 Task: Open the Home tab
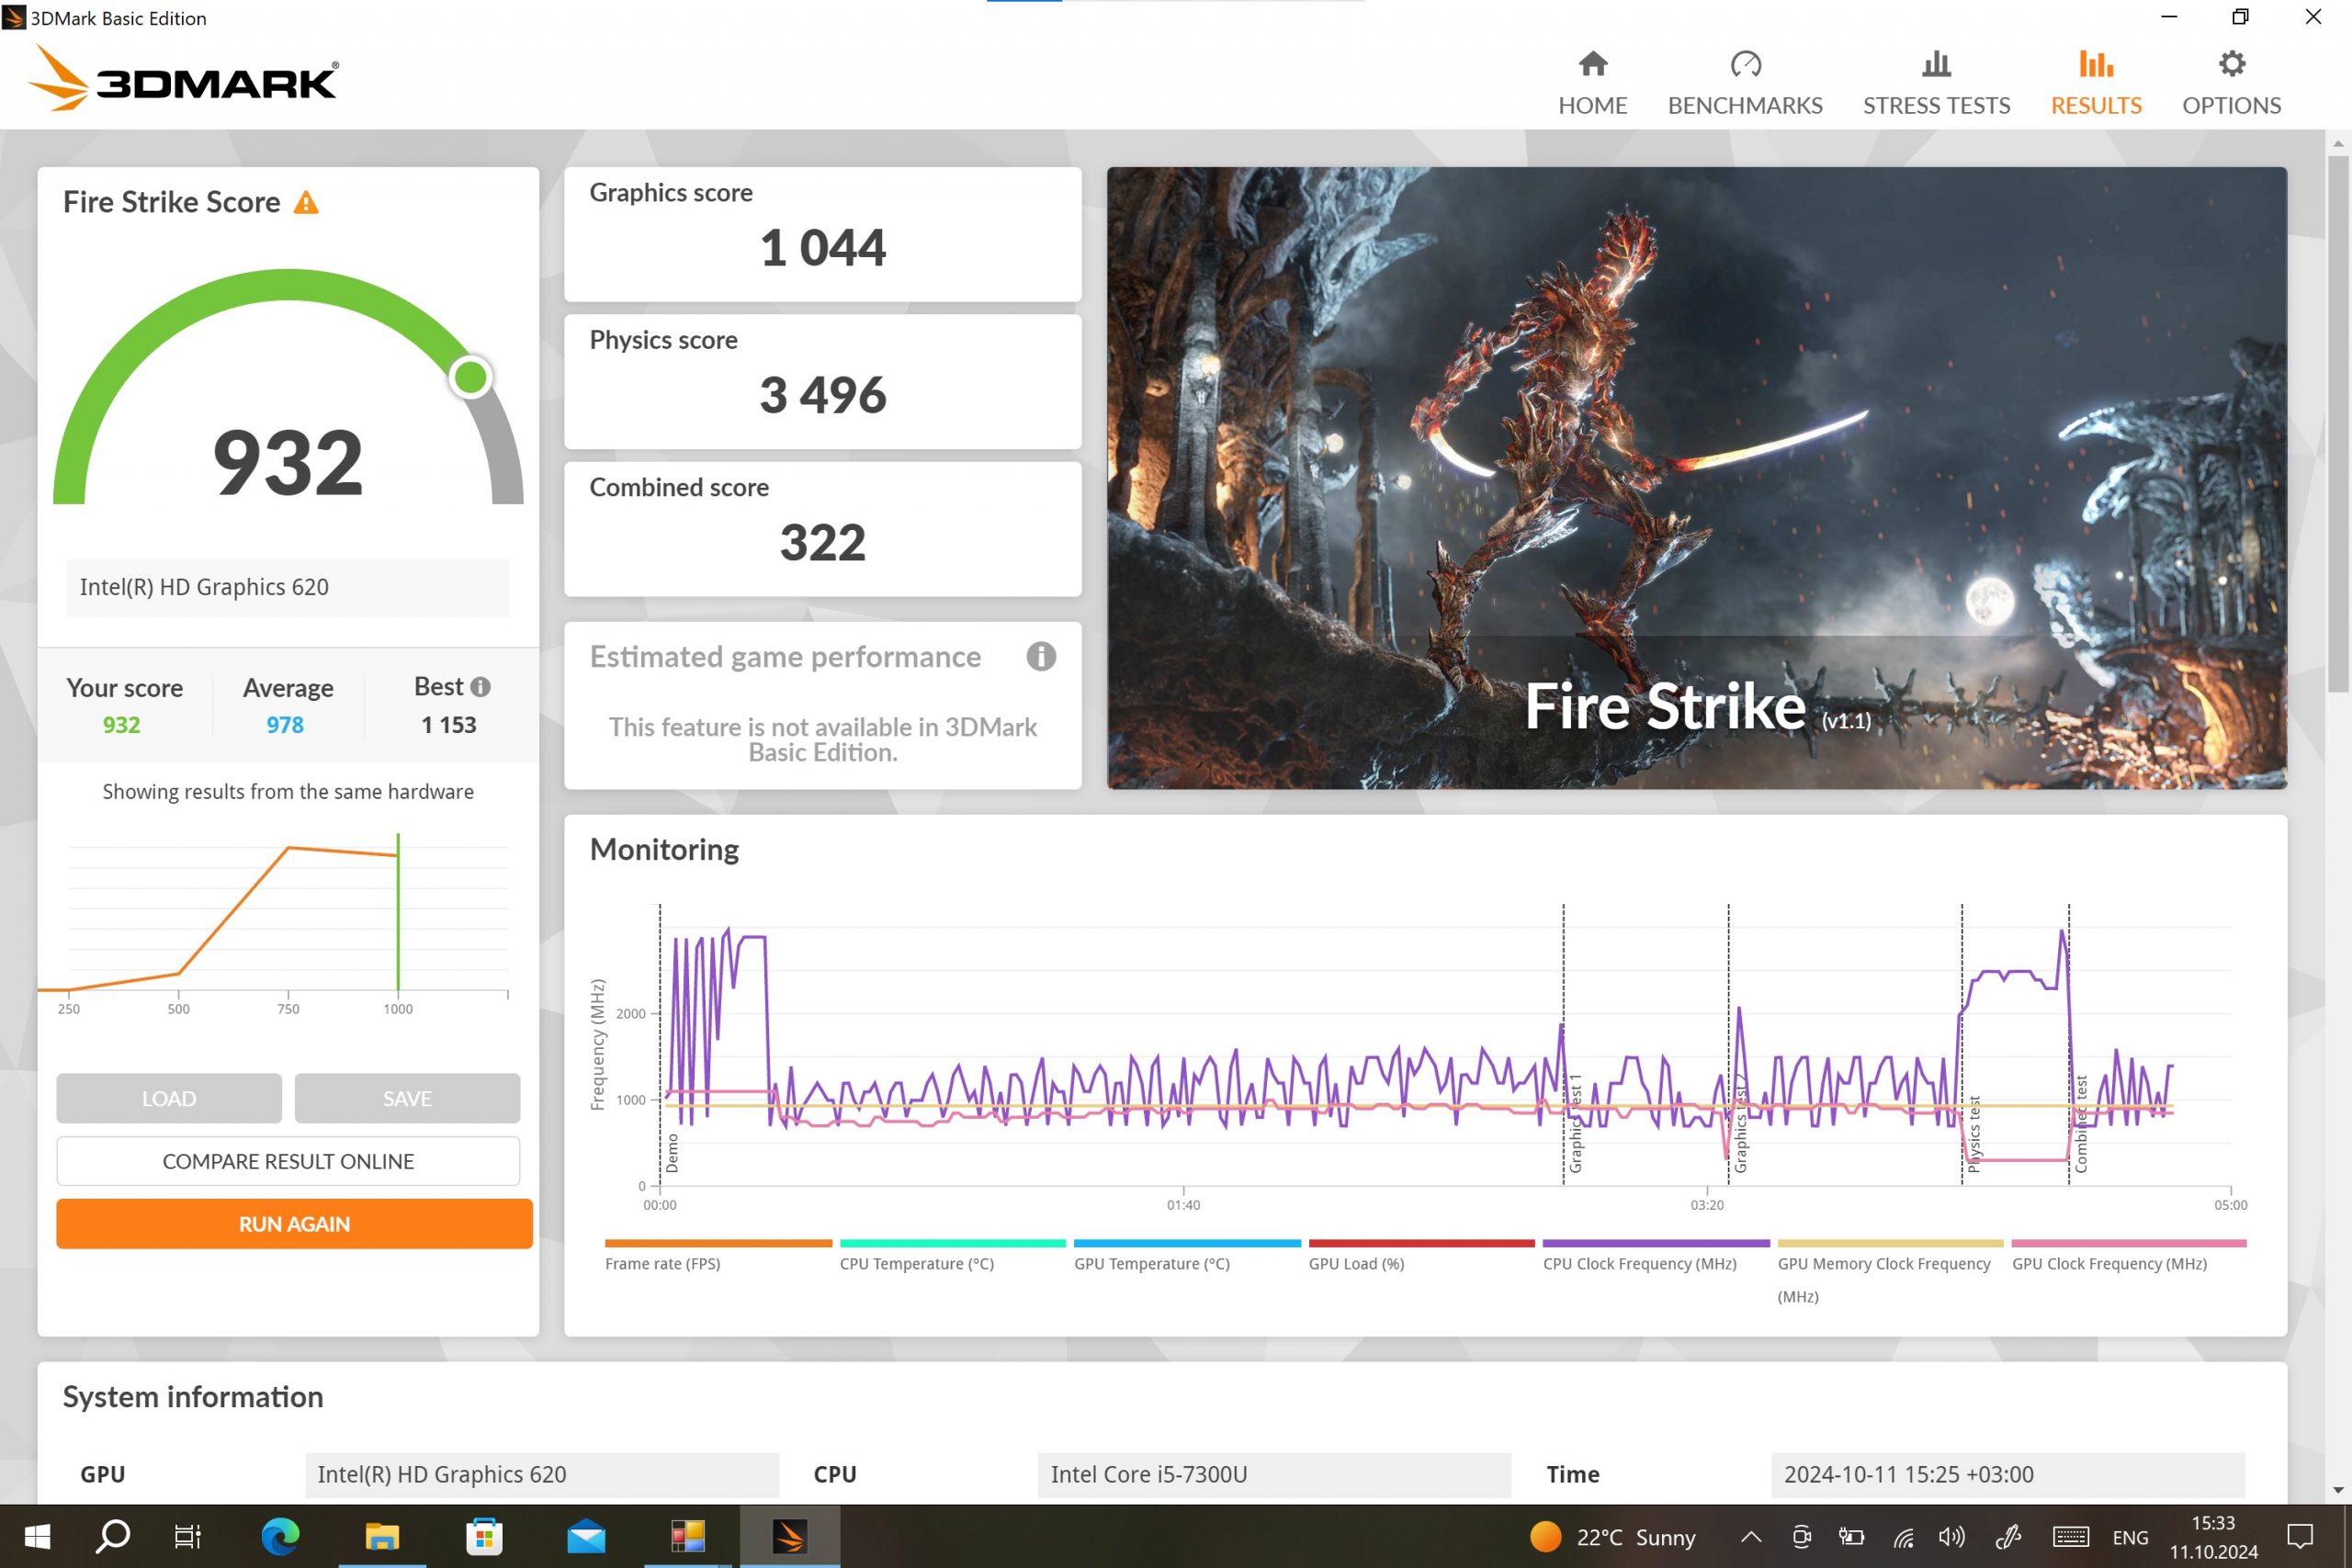click(x=1592, y=83)
